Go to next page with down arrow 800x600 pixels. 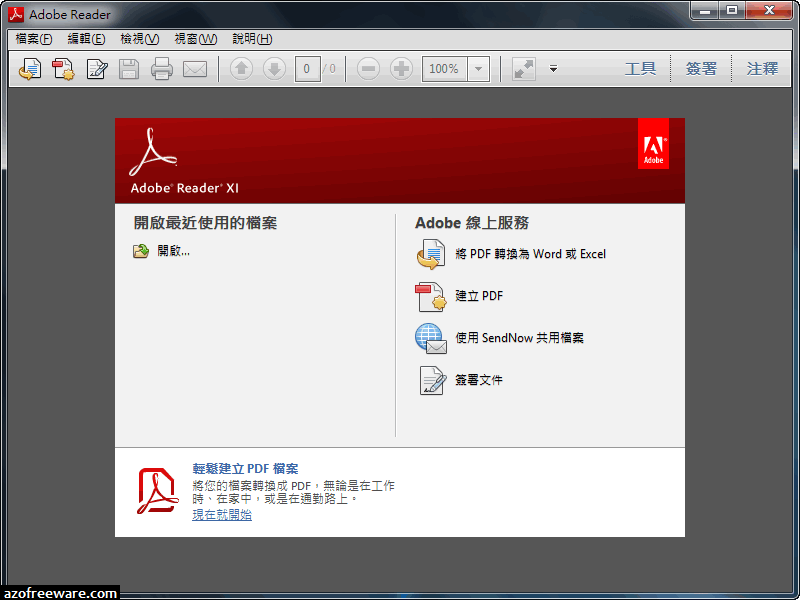pos(274,69)
